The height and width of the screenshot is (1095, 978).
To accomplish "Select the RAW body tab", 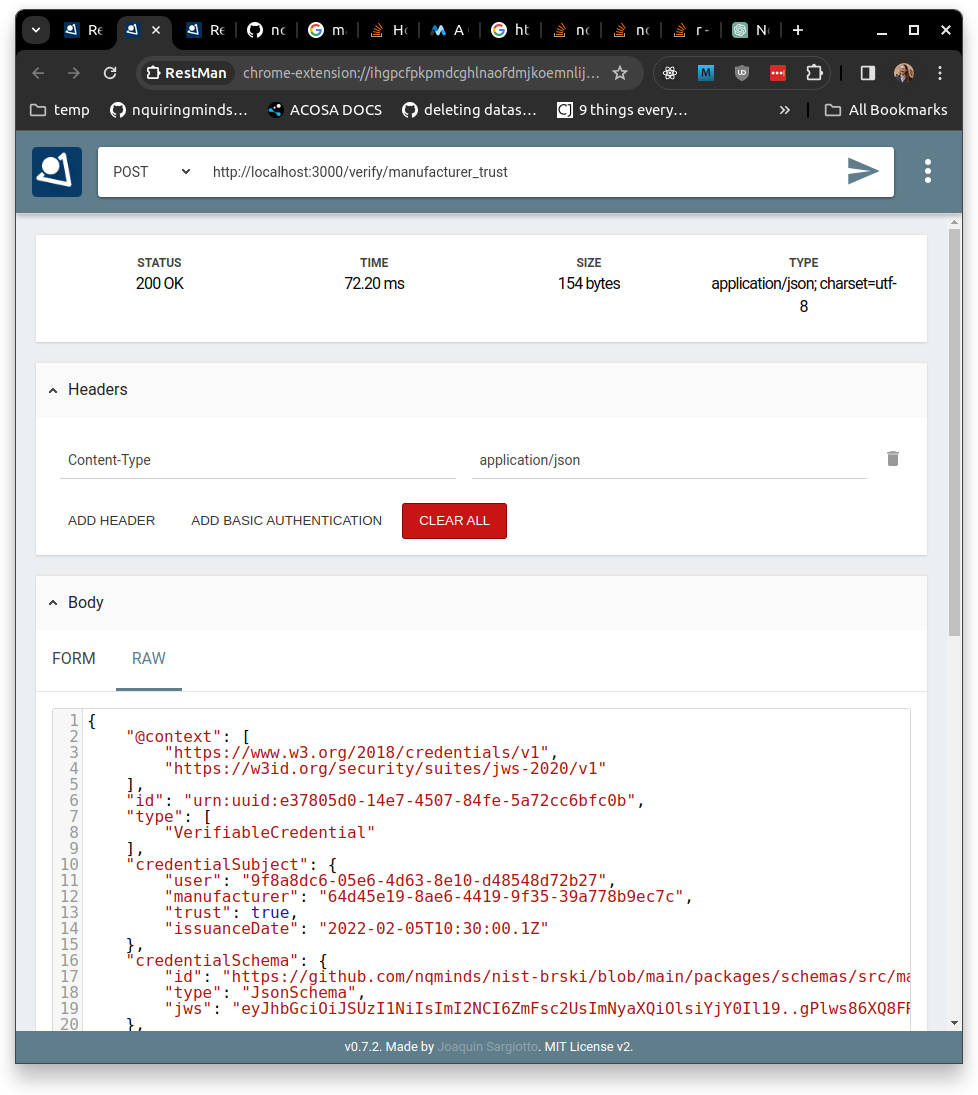I will (149, 659).
